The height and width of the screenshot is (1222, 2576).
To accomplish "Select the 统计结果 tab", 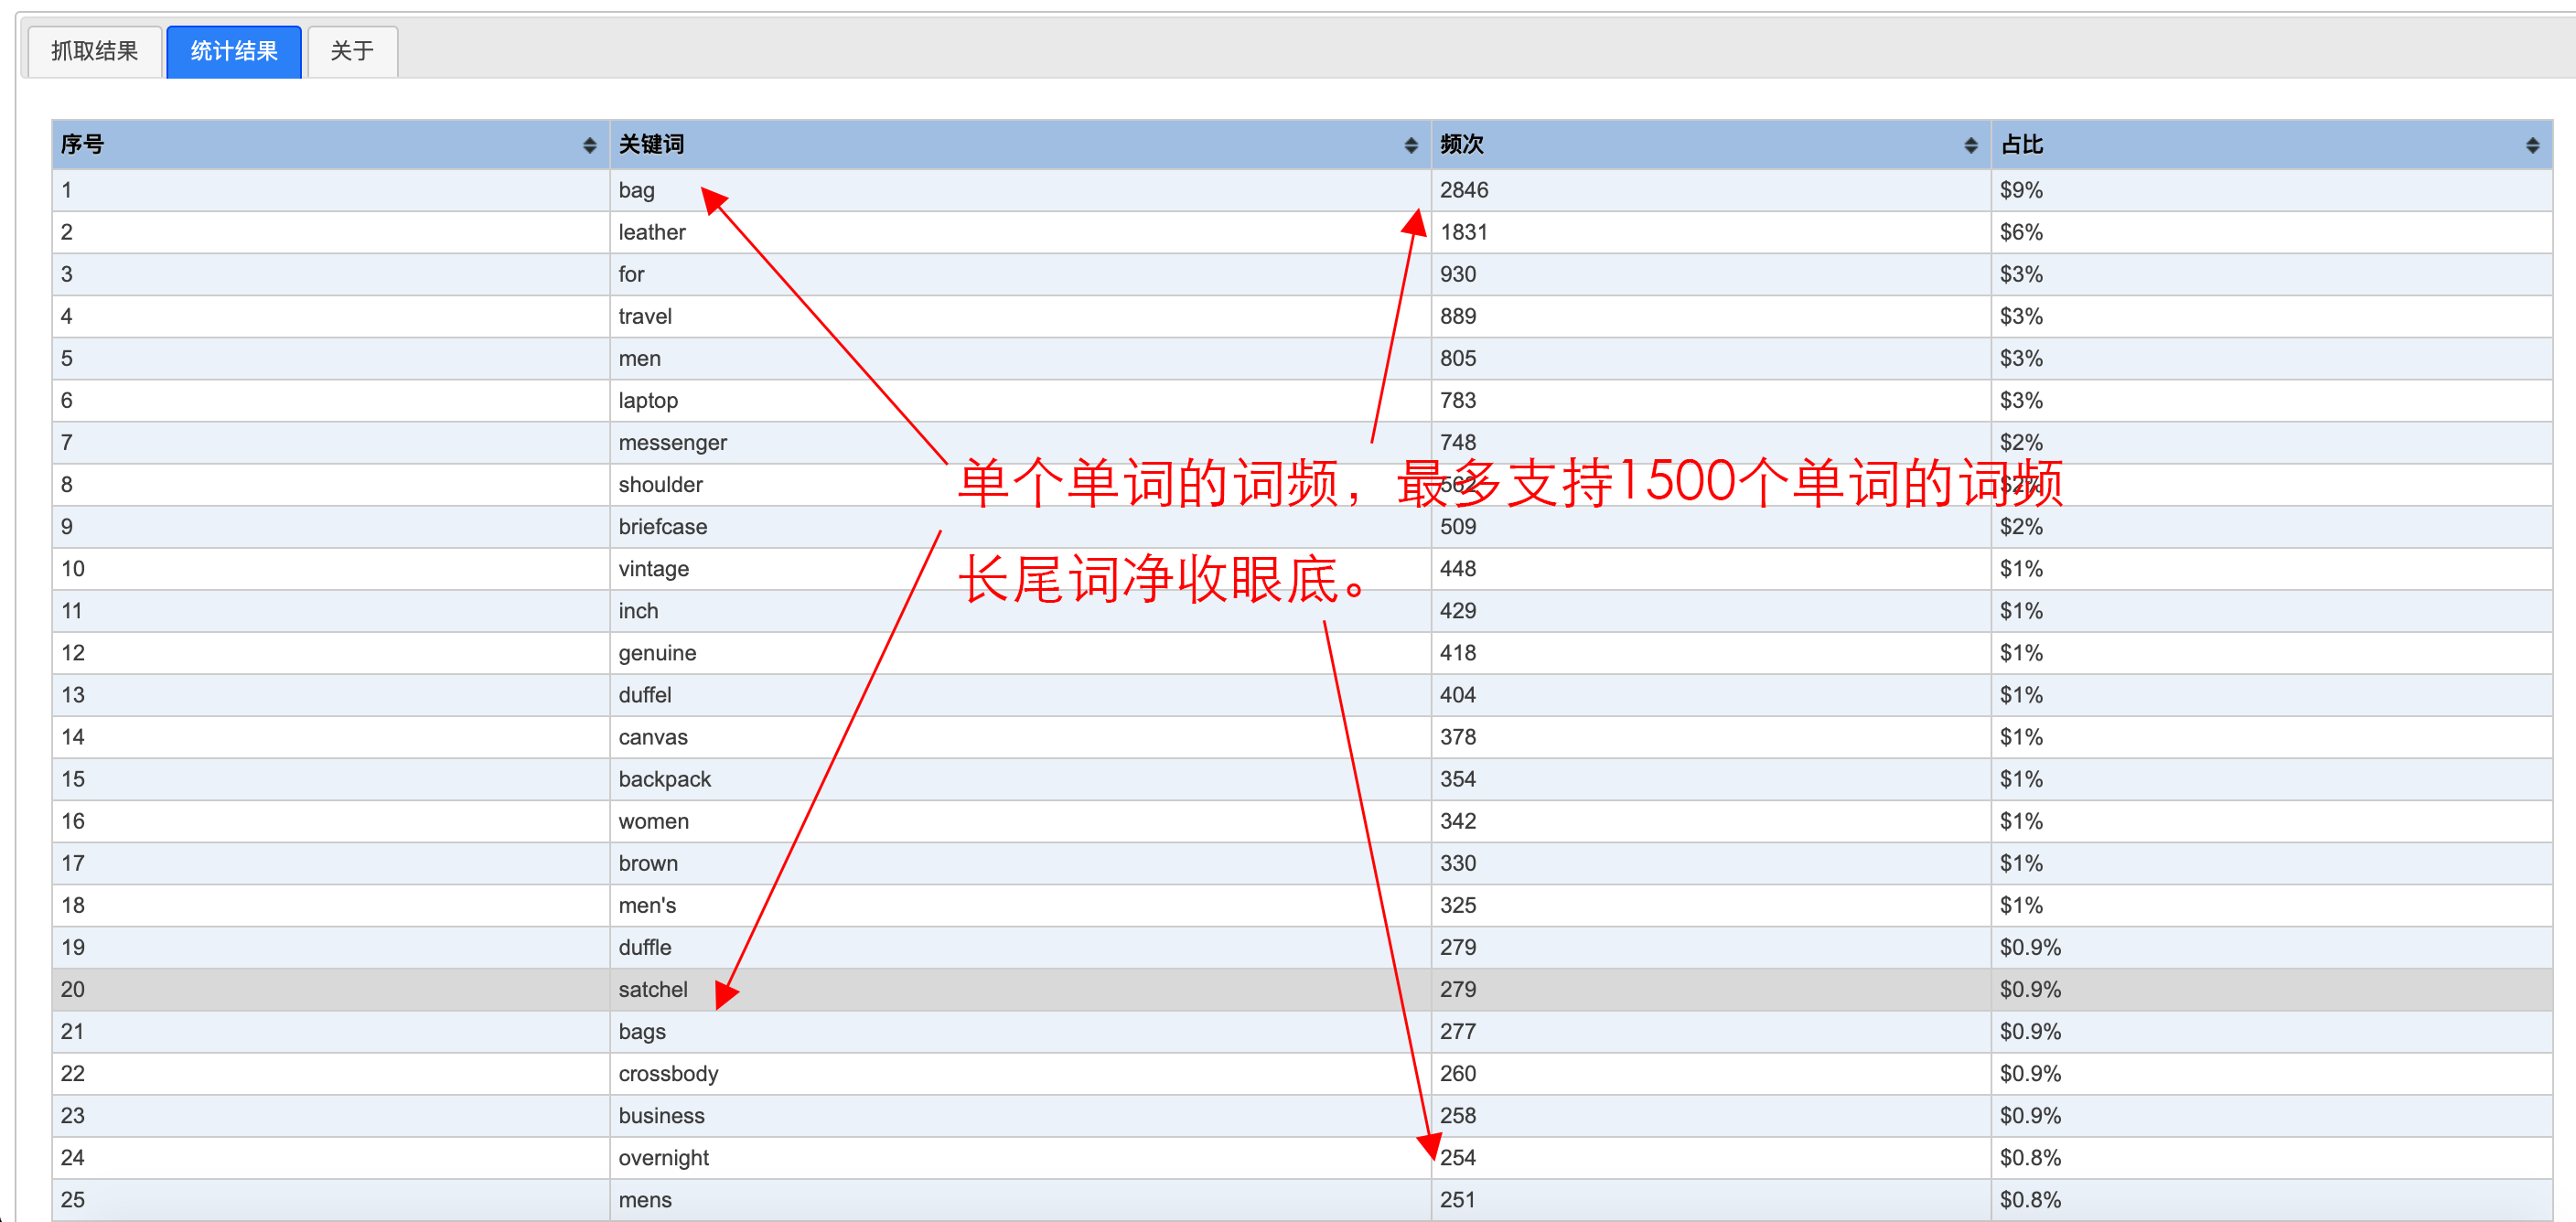I will coord(233,51).
